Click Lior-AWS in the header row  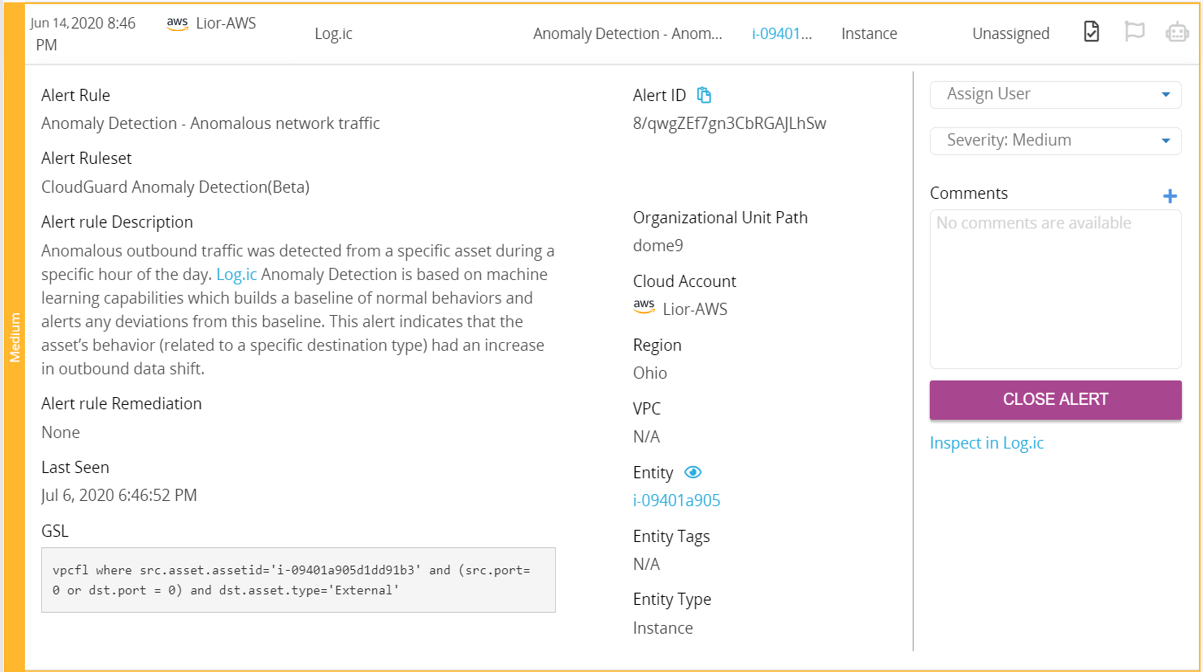coord(226,23)
